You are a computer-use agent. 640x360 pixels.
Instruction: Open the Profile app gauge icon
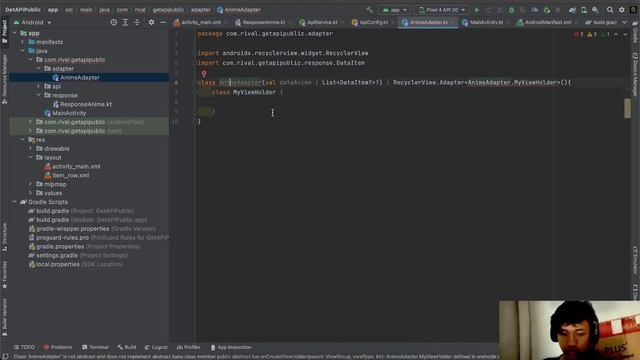coord(535,10)
